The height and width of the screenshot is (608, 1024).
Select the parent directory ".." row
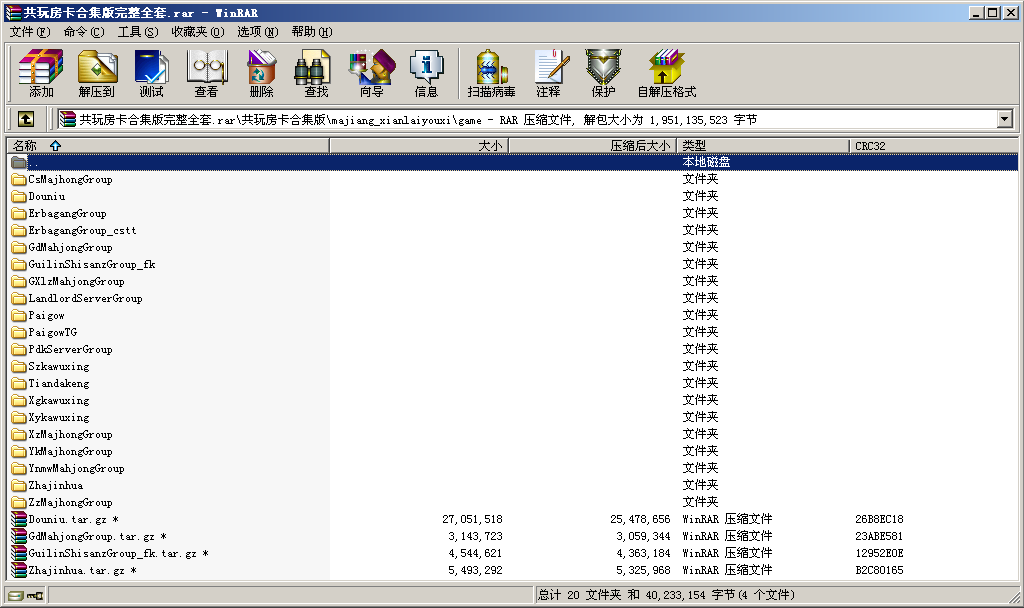34,162
